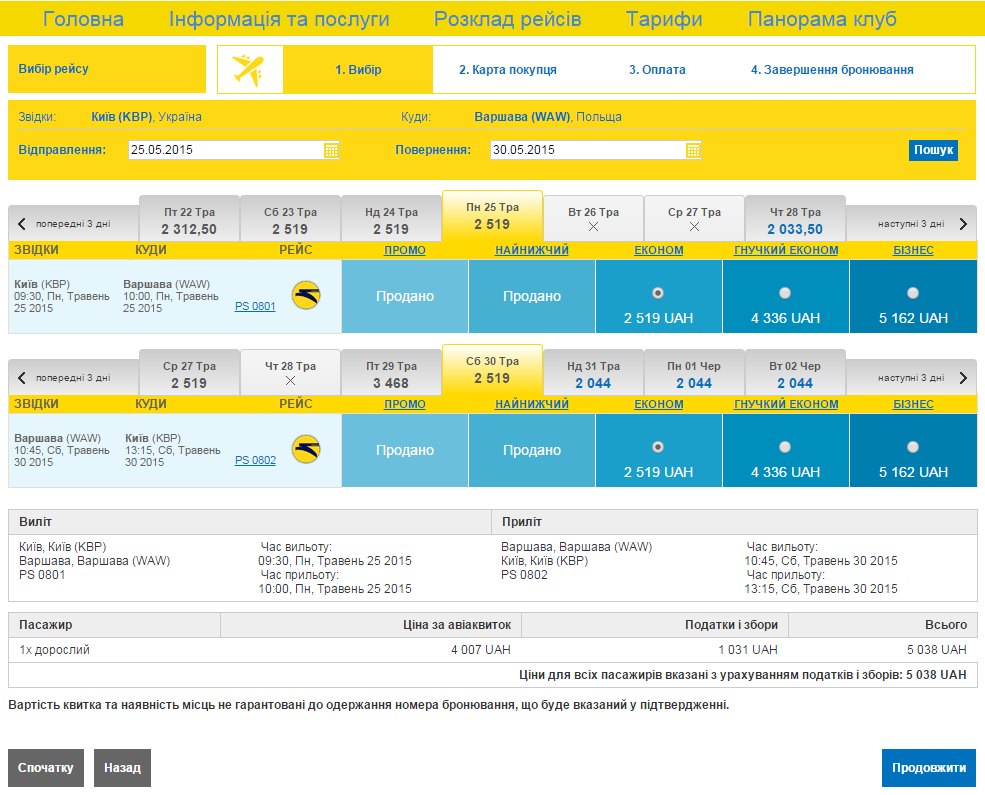Open ПРОМО fare link in return table

point(405,404)
